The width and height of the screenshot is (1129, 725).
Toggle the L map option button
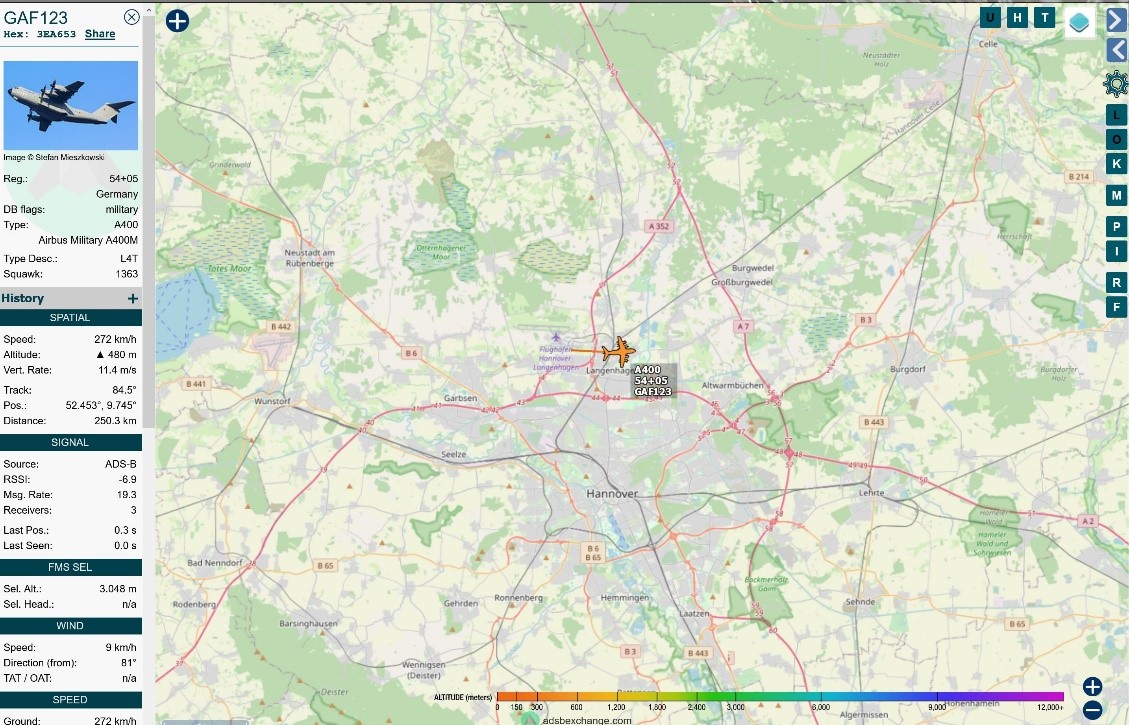click(x=1116, y=114)
